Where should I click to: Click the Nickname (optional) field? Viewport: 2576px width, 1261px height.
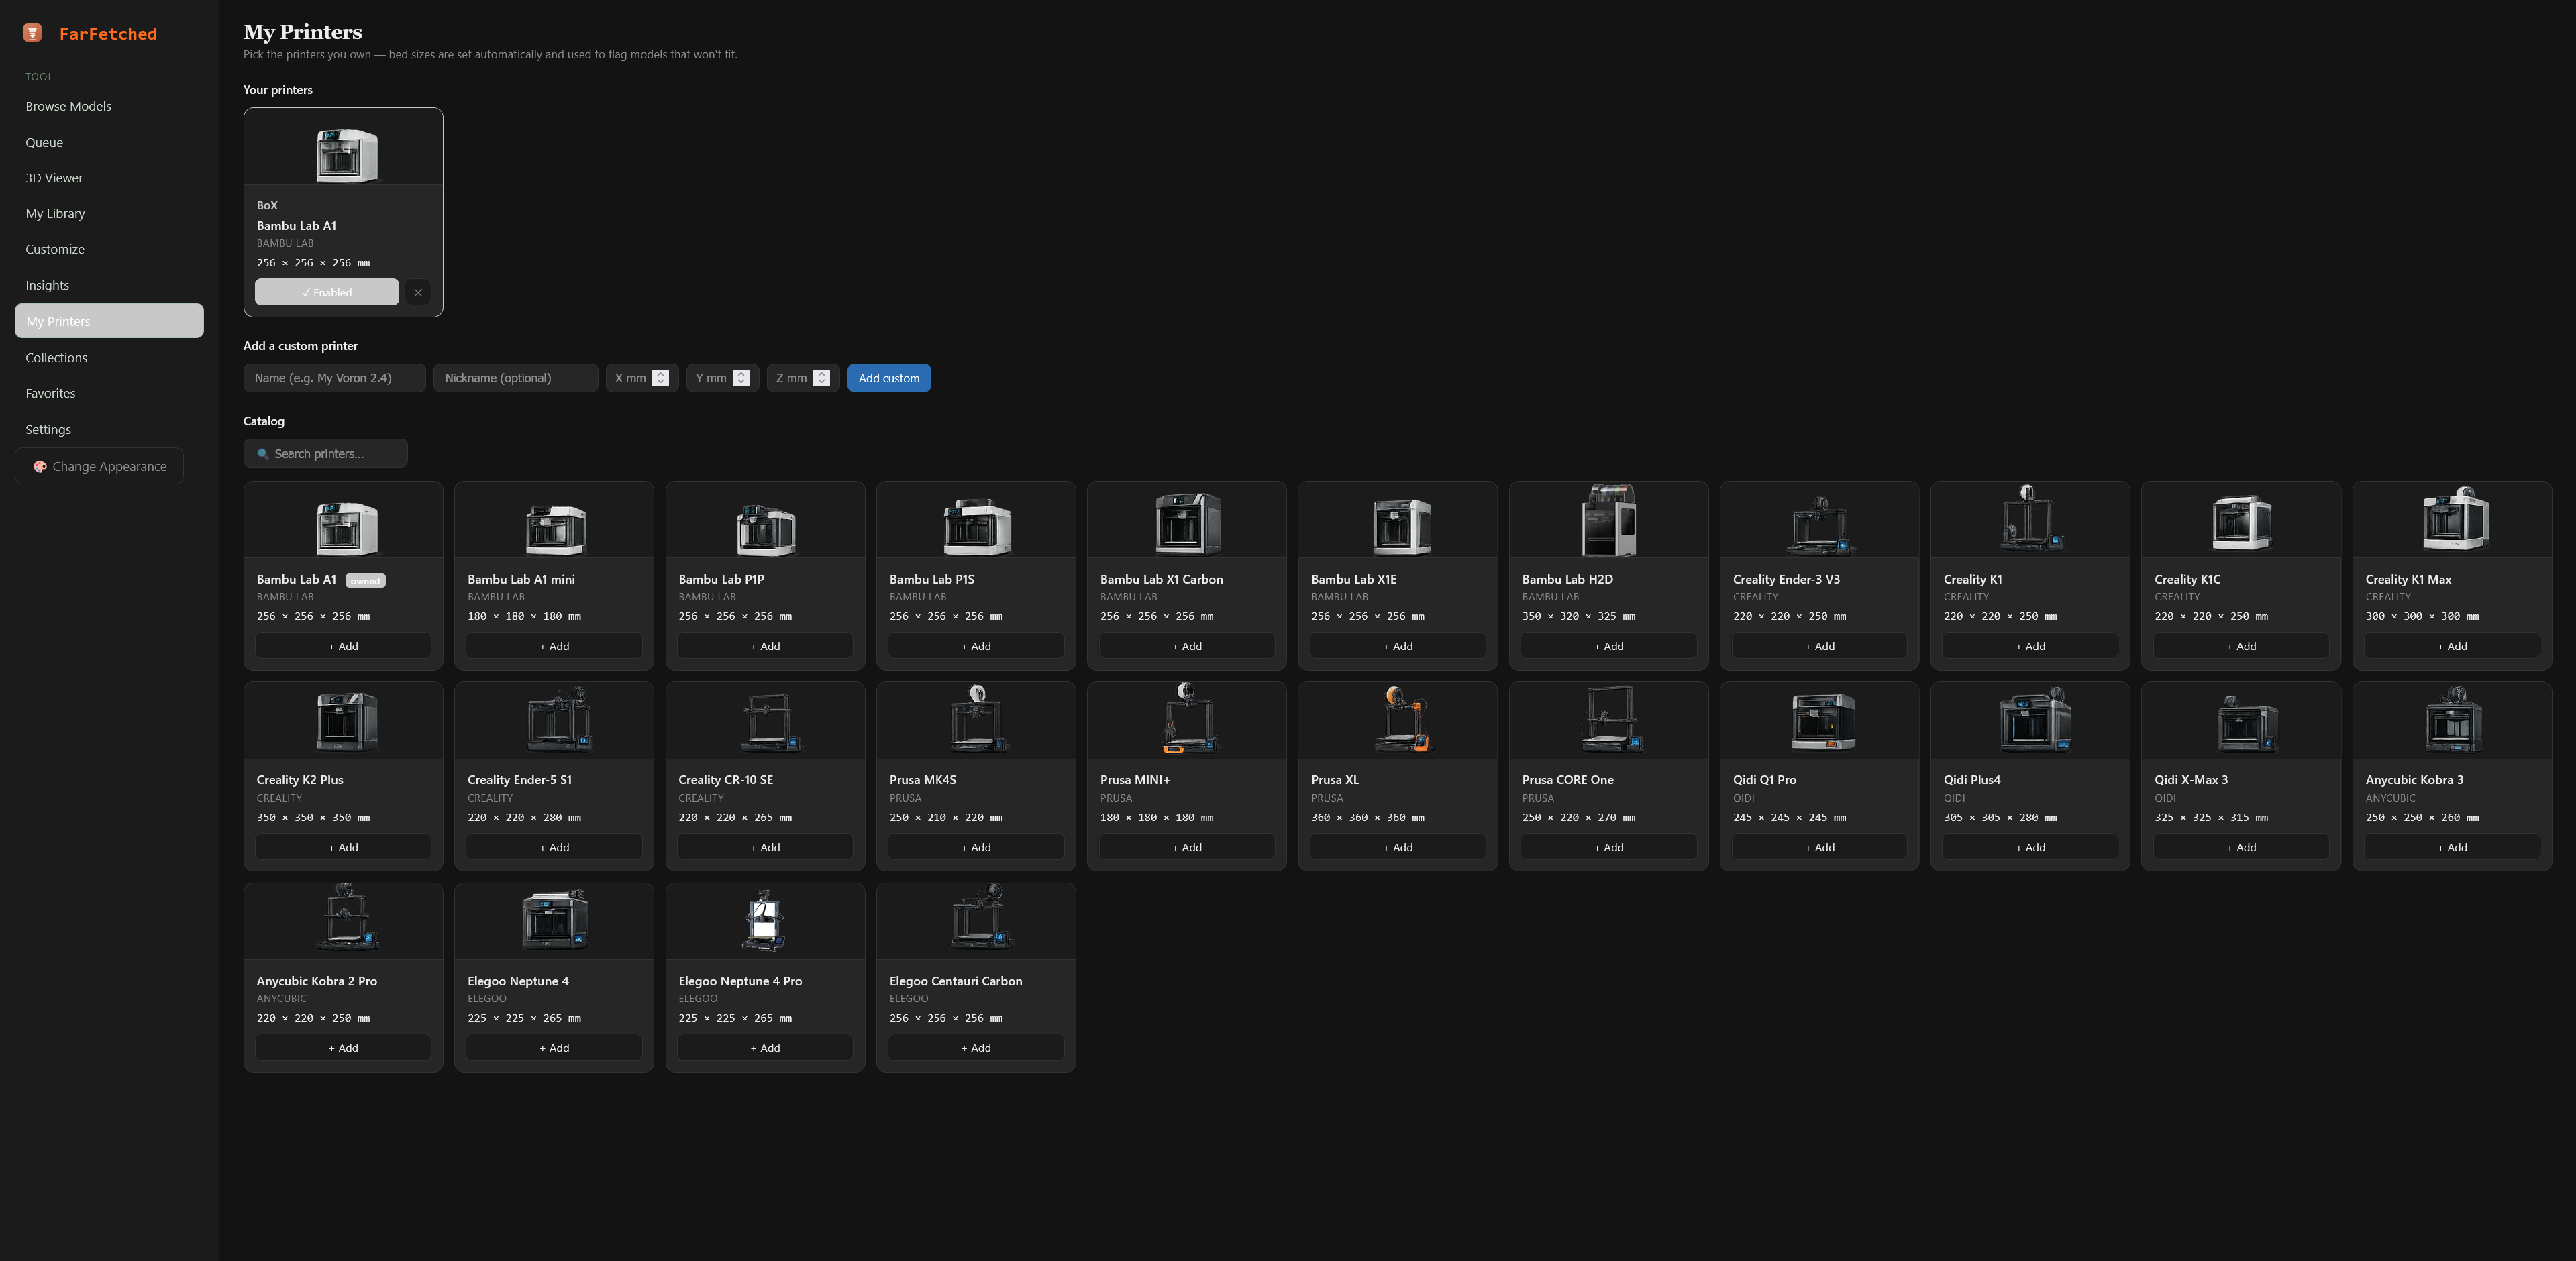tap(516, 378)
